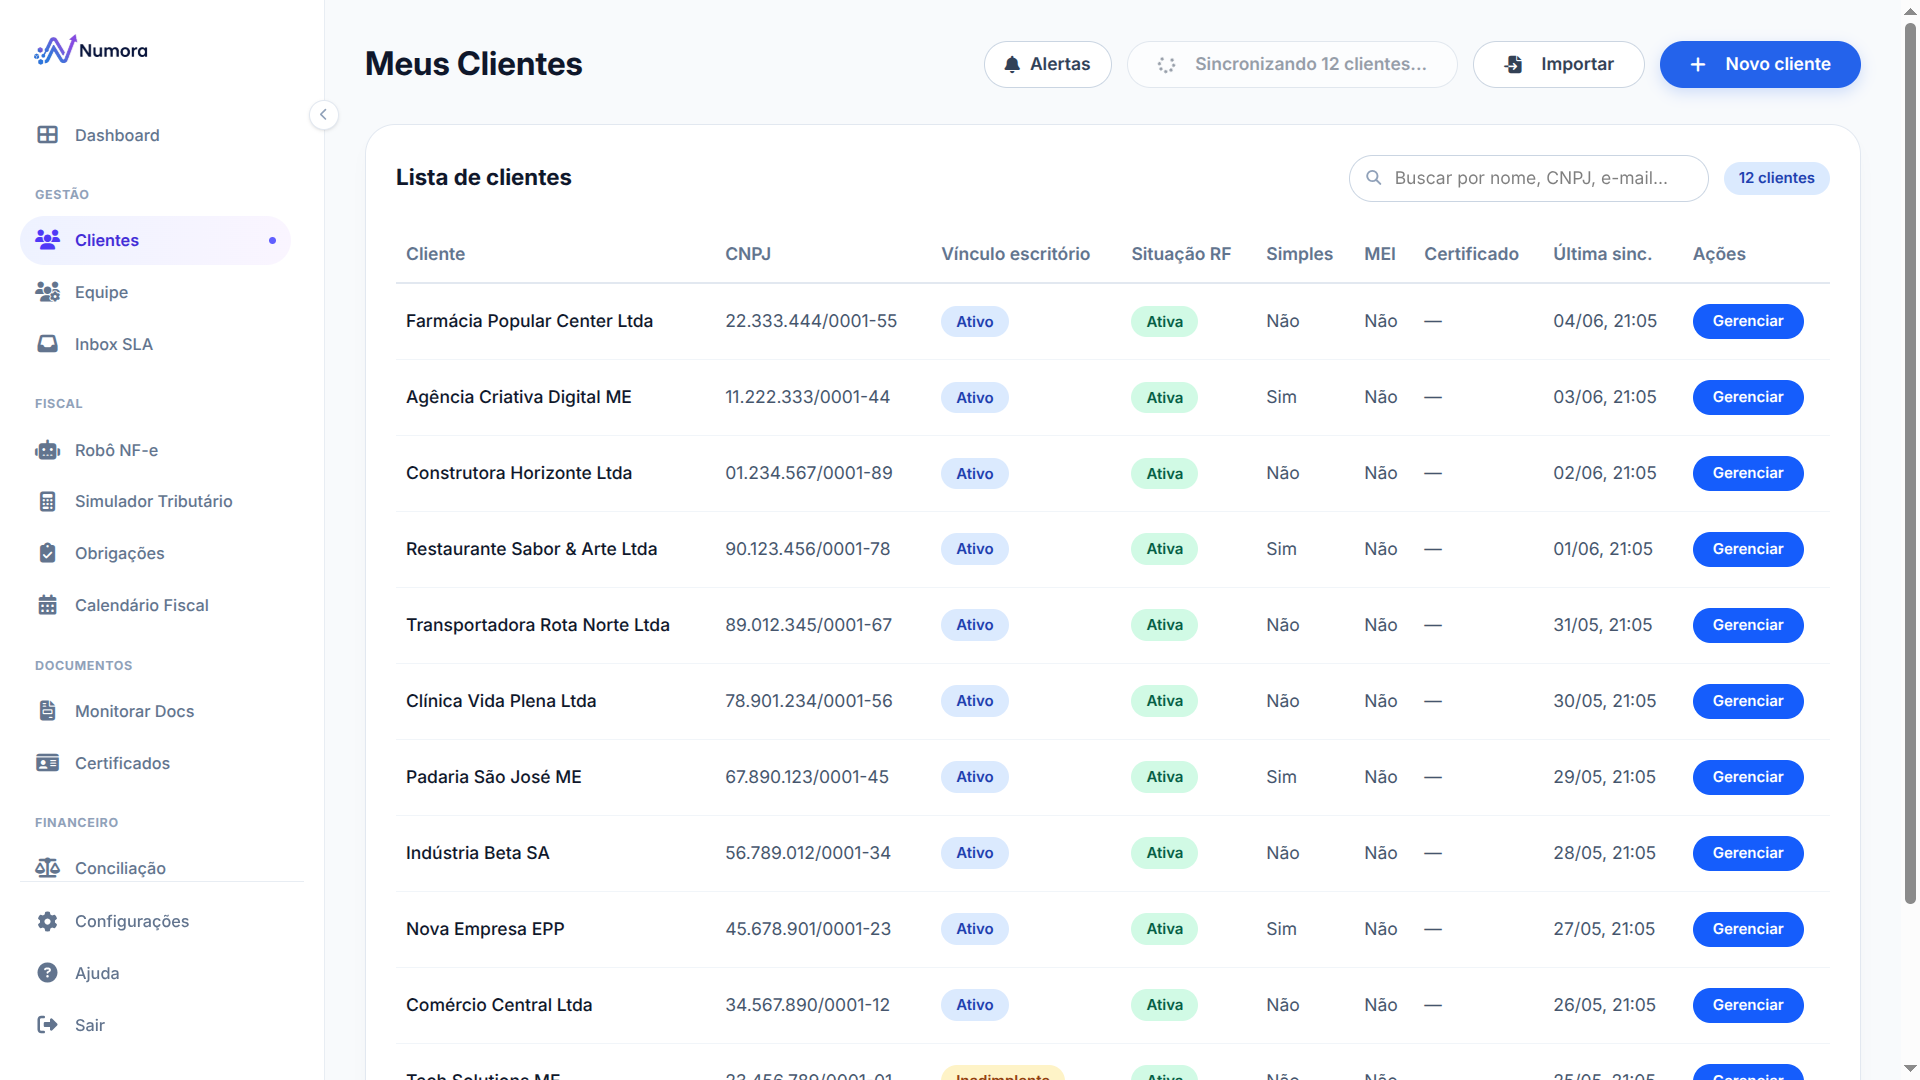This screenshot has height=1080, width=1920.
Task: Click the search magnifier icon
Action: click(1374, 178)
